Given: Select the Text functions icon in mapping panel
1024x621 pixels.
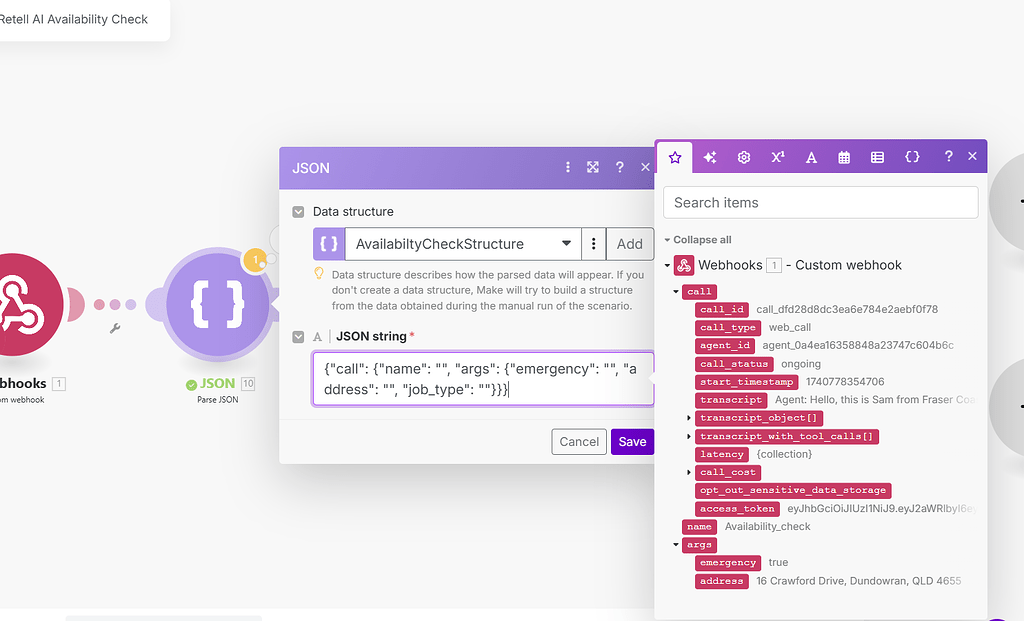Looking at the screenshot, I should [810, 157].
